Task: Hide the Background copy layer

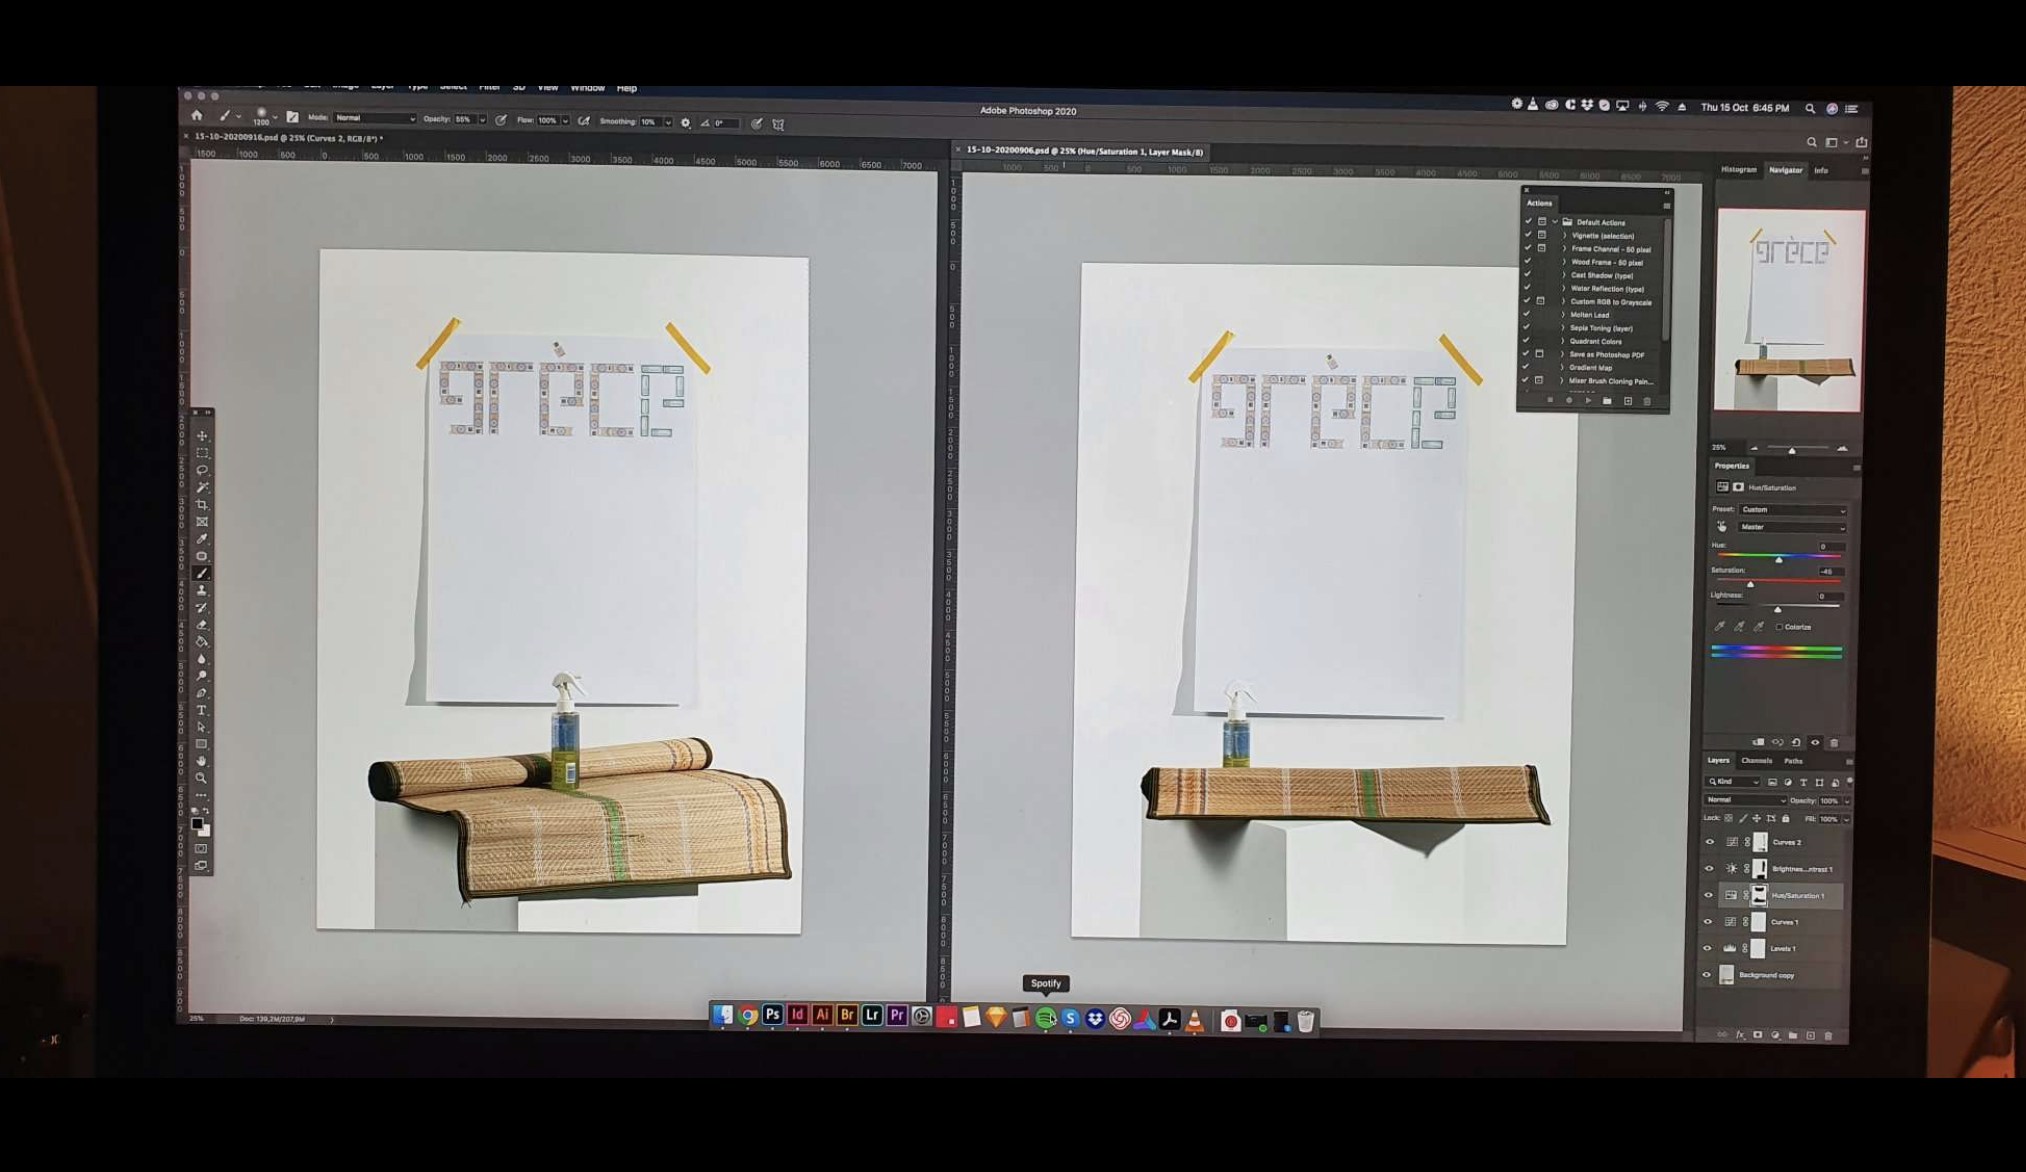Action: pyautogui.click(x=1707, y=975)
